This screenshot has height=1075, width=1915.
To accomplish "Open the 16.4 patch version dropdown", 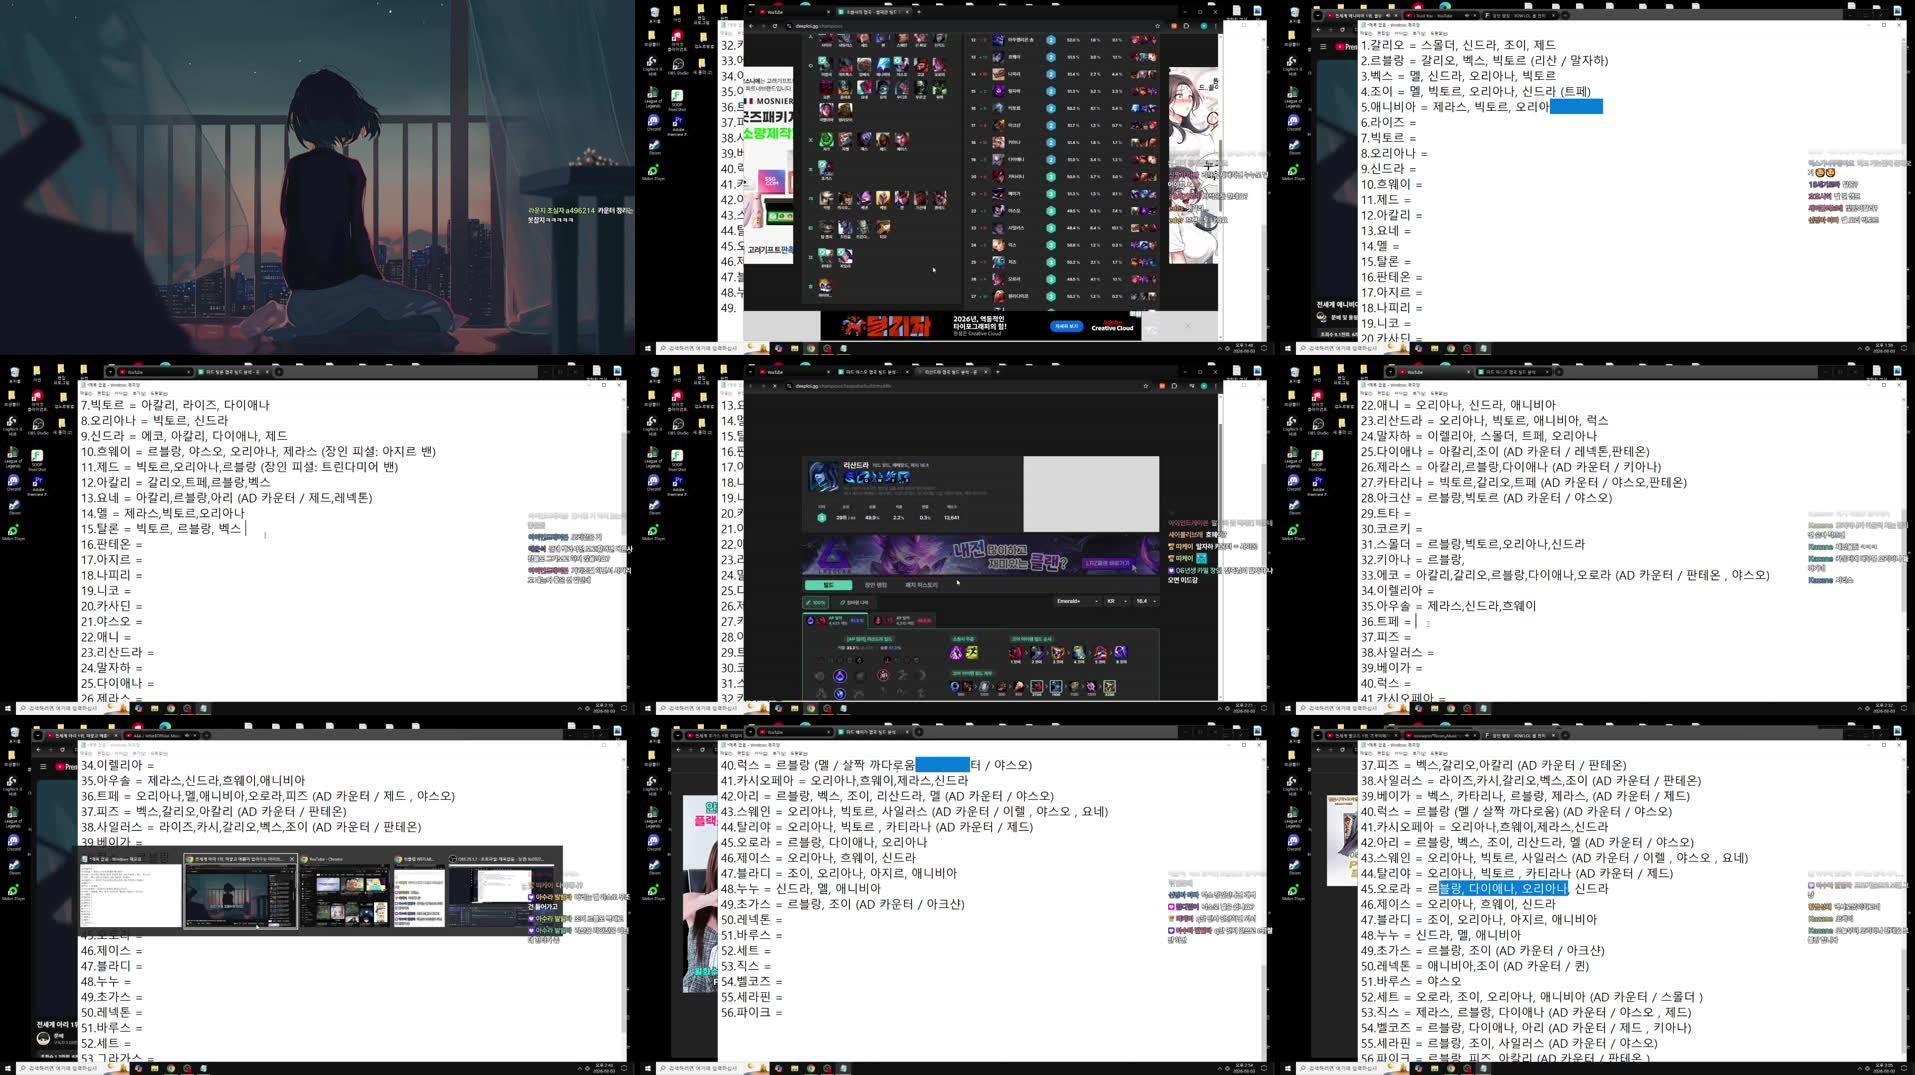I will pos(1144,601).
